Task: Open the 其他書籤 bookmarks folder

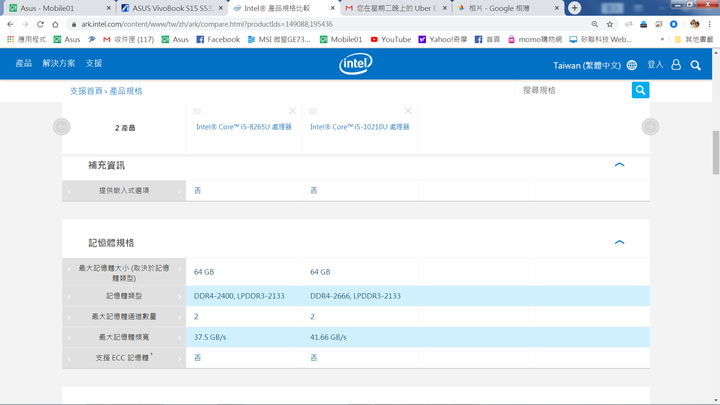Action: coord(694,39)
